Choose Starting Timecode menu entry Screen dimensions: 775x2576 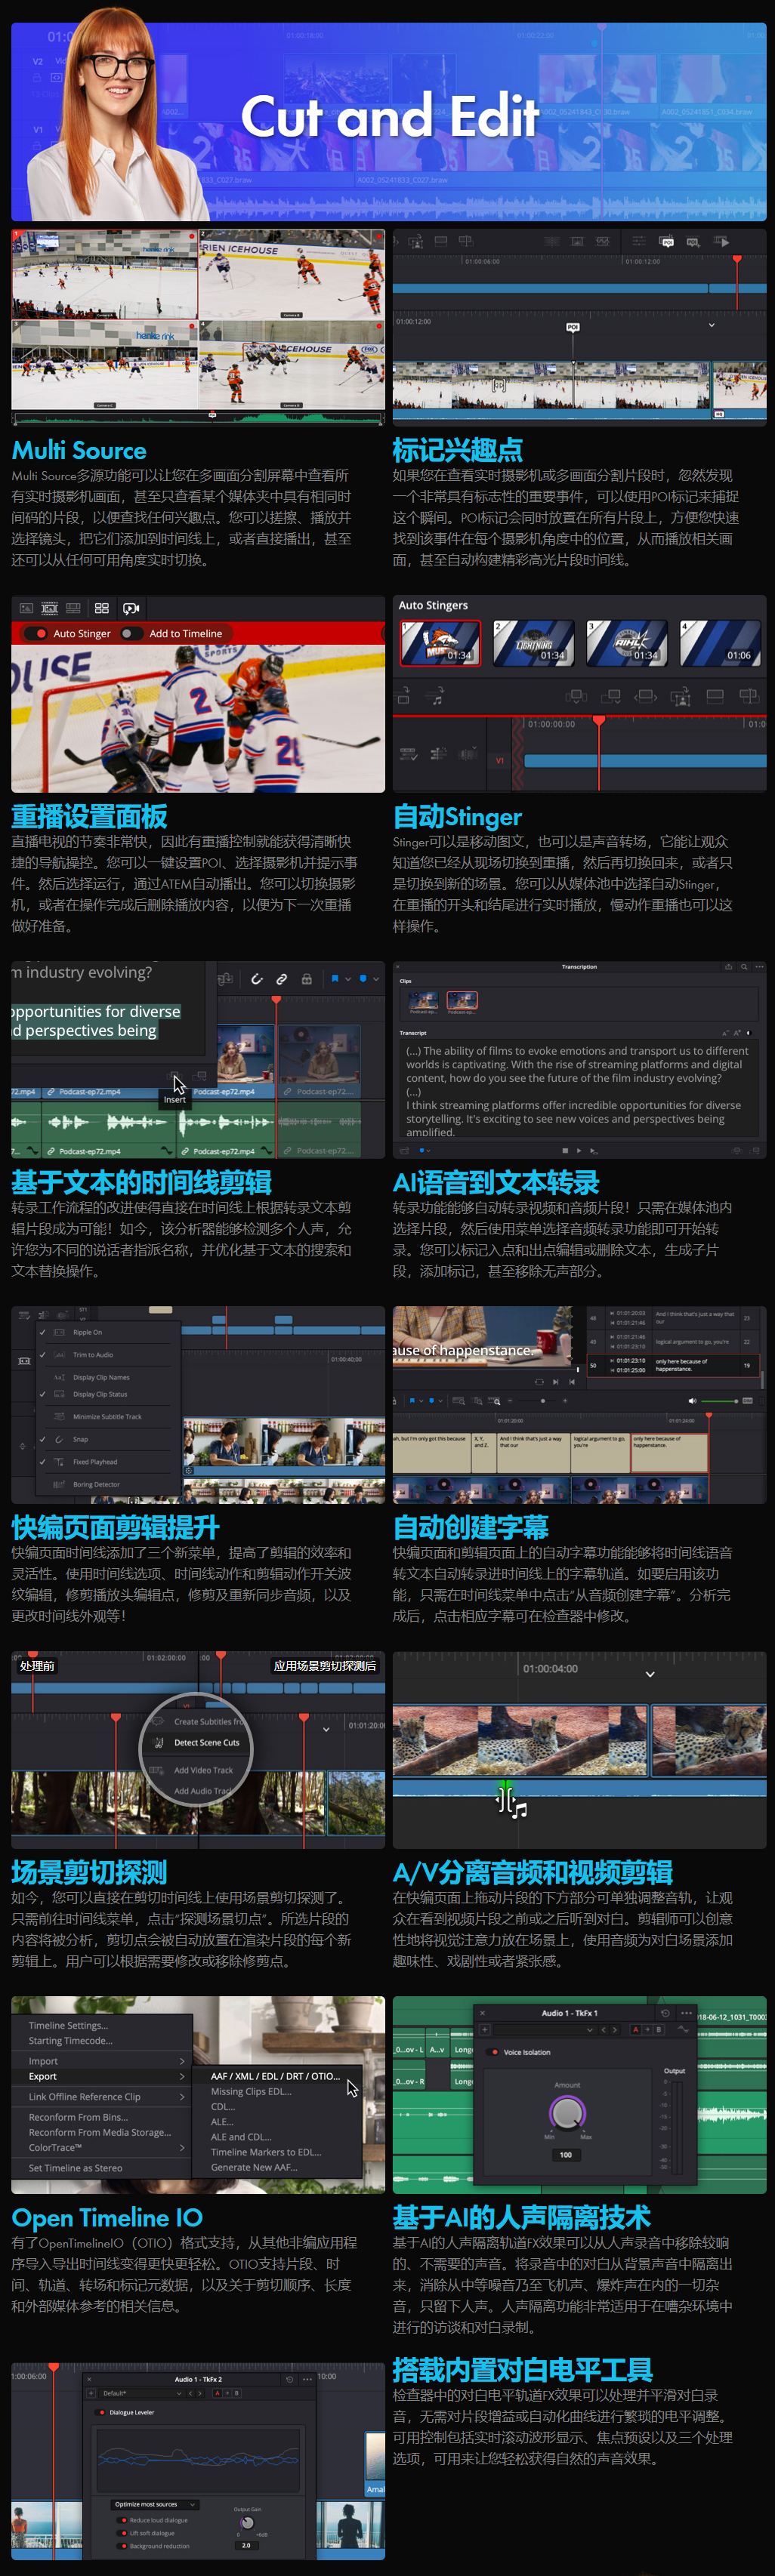pos(70,2040)
